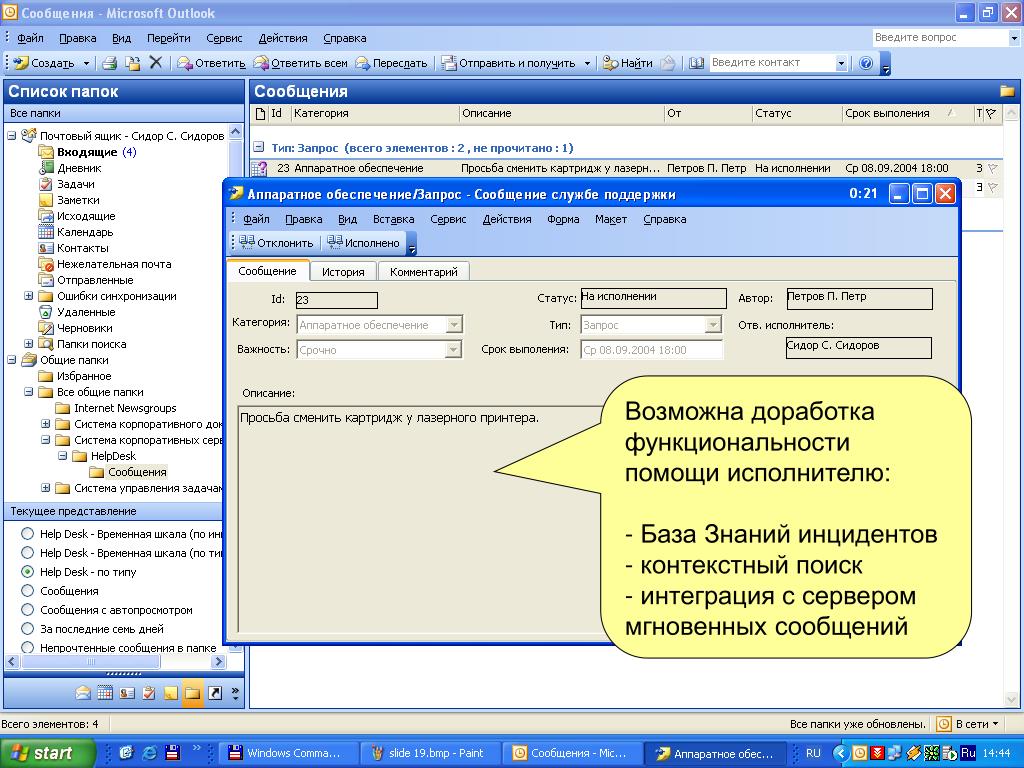
Task: Click the blue Help question-mark icon
Action: (x=866, y=63)
